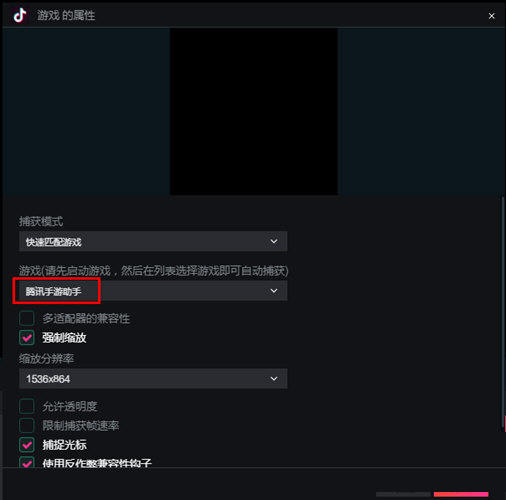506x500 pixels.
Task: Uncheck the 强制缩放 checkbox
Action: pos(27,337)
